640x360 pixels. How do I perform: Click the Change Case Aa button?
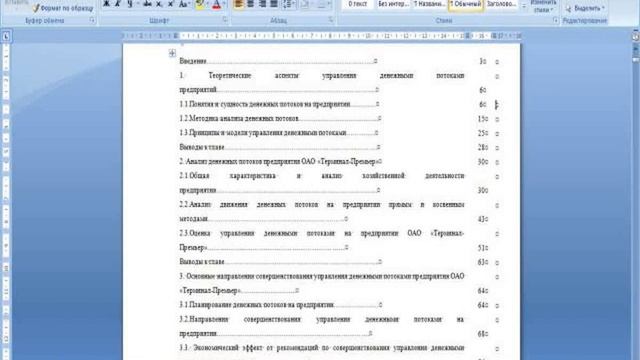point(184,4)
